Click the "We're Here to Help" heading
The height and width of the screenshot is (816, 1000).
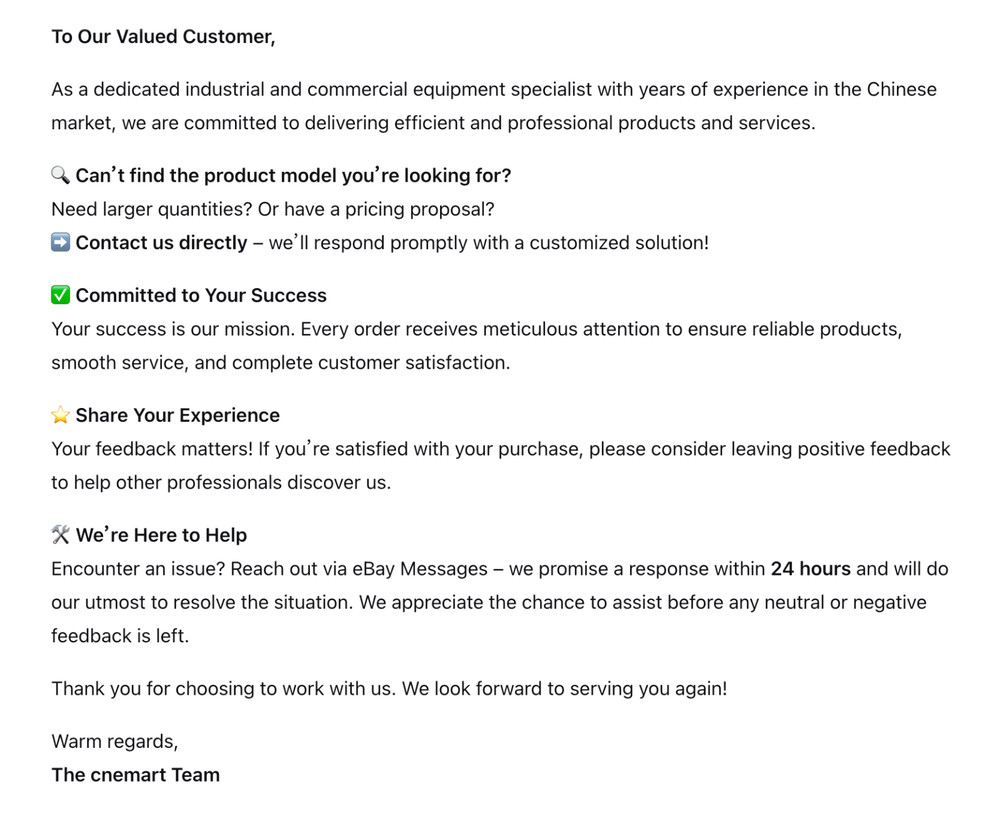point(161,536)
